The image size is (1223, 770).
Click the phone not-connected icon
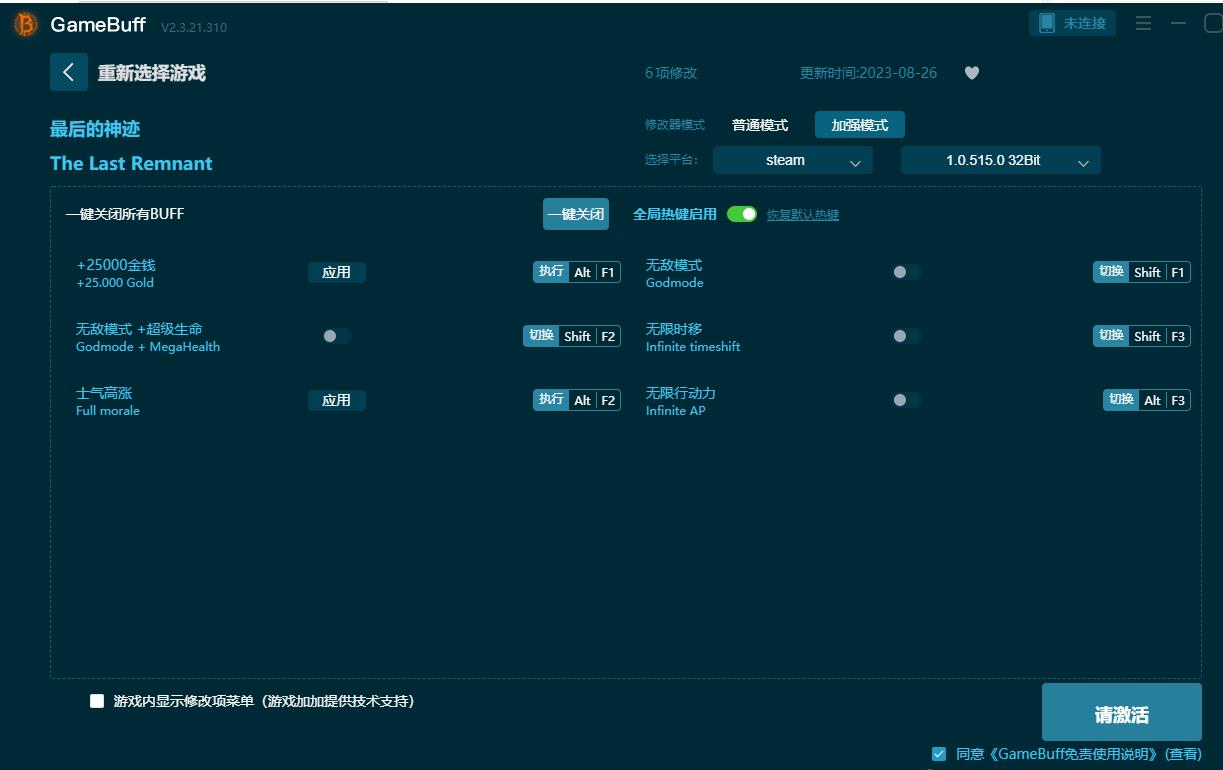coord(1047,23)
